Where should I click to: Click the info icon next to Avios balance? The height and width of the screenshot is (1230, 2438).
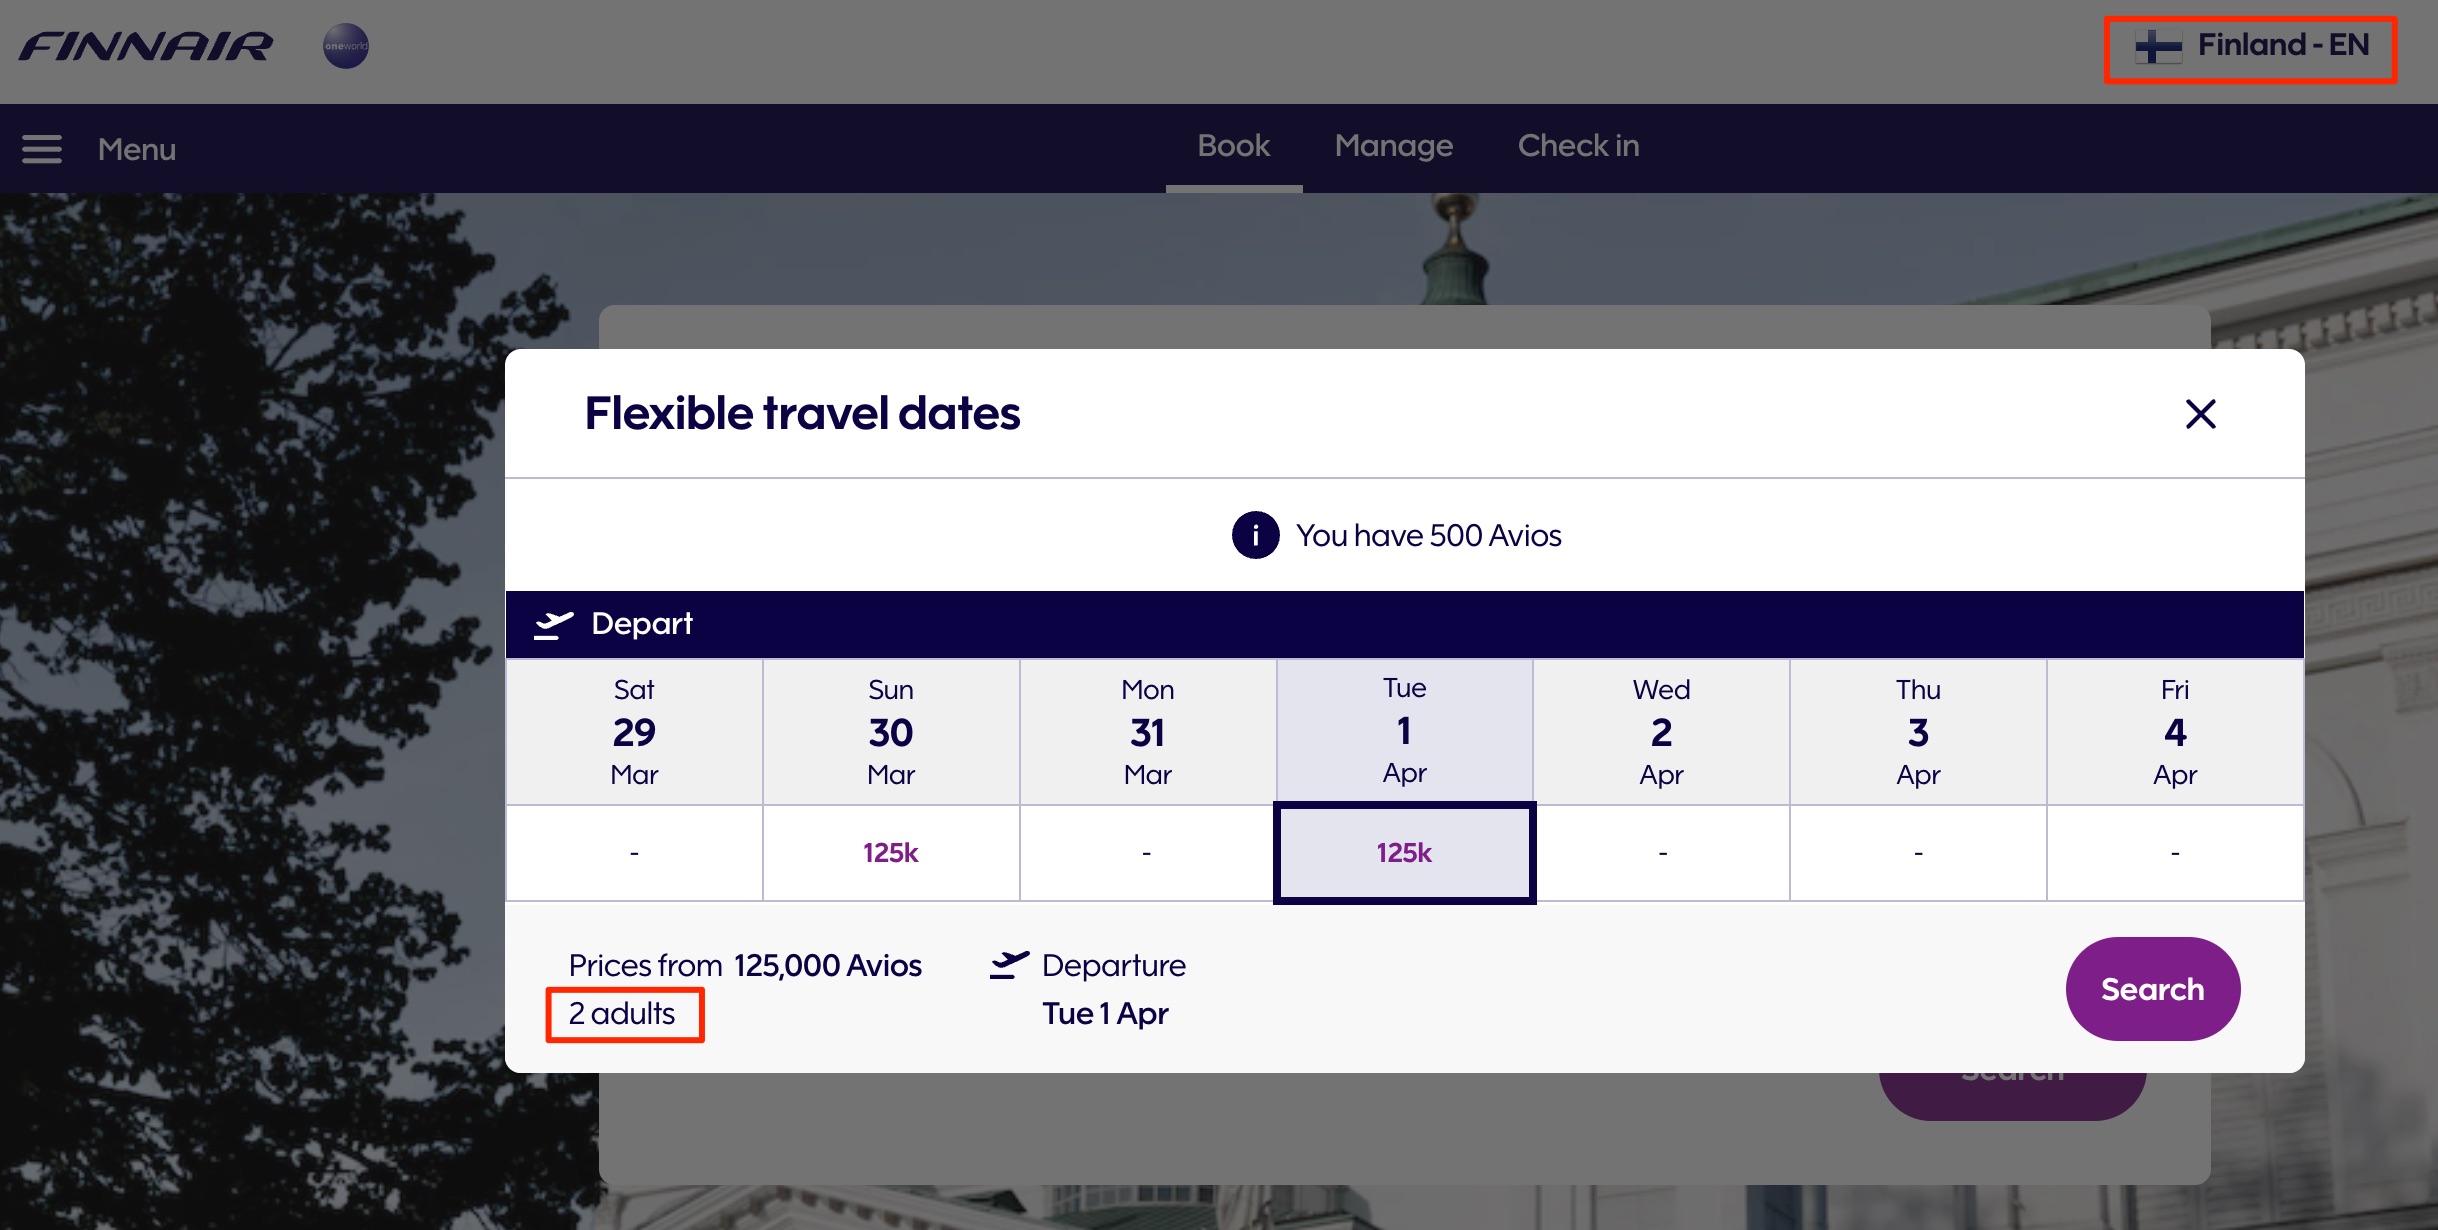click(1255, 535)
